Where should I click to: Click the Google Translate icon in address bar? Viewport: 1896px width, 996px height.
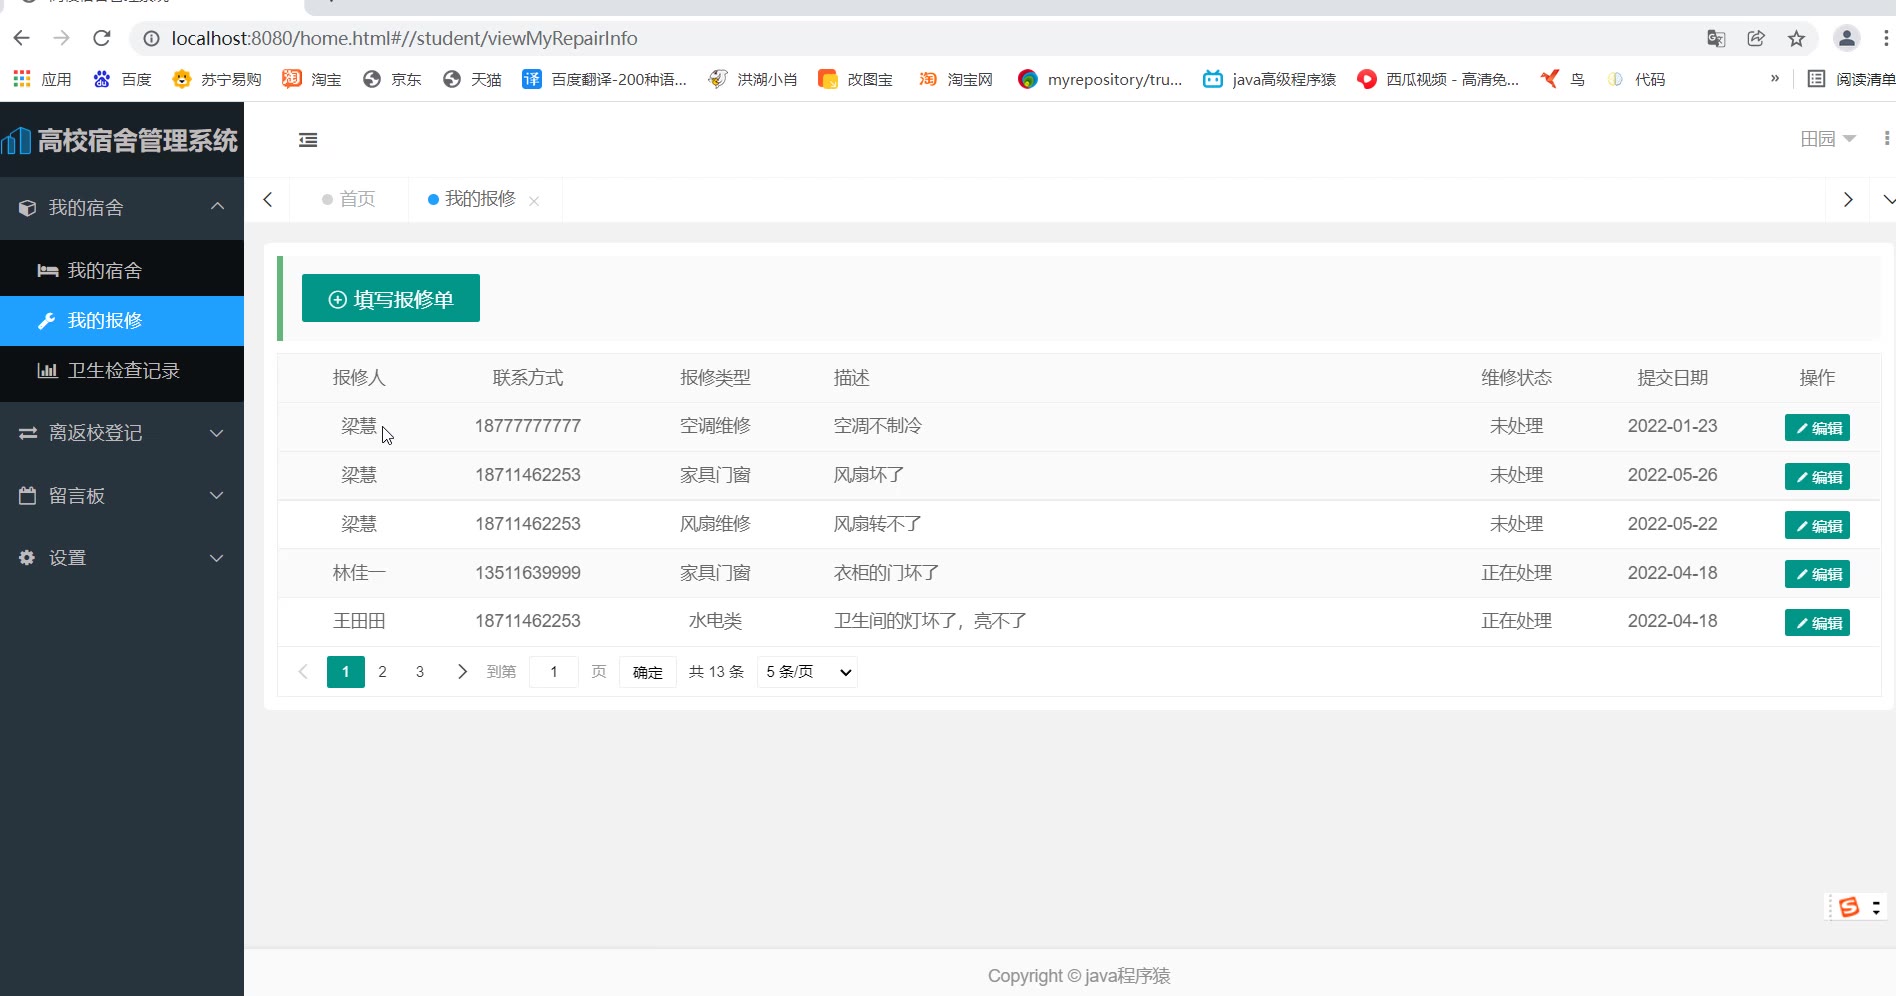tap(1716, 38)
